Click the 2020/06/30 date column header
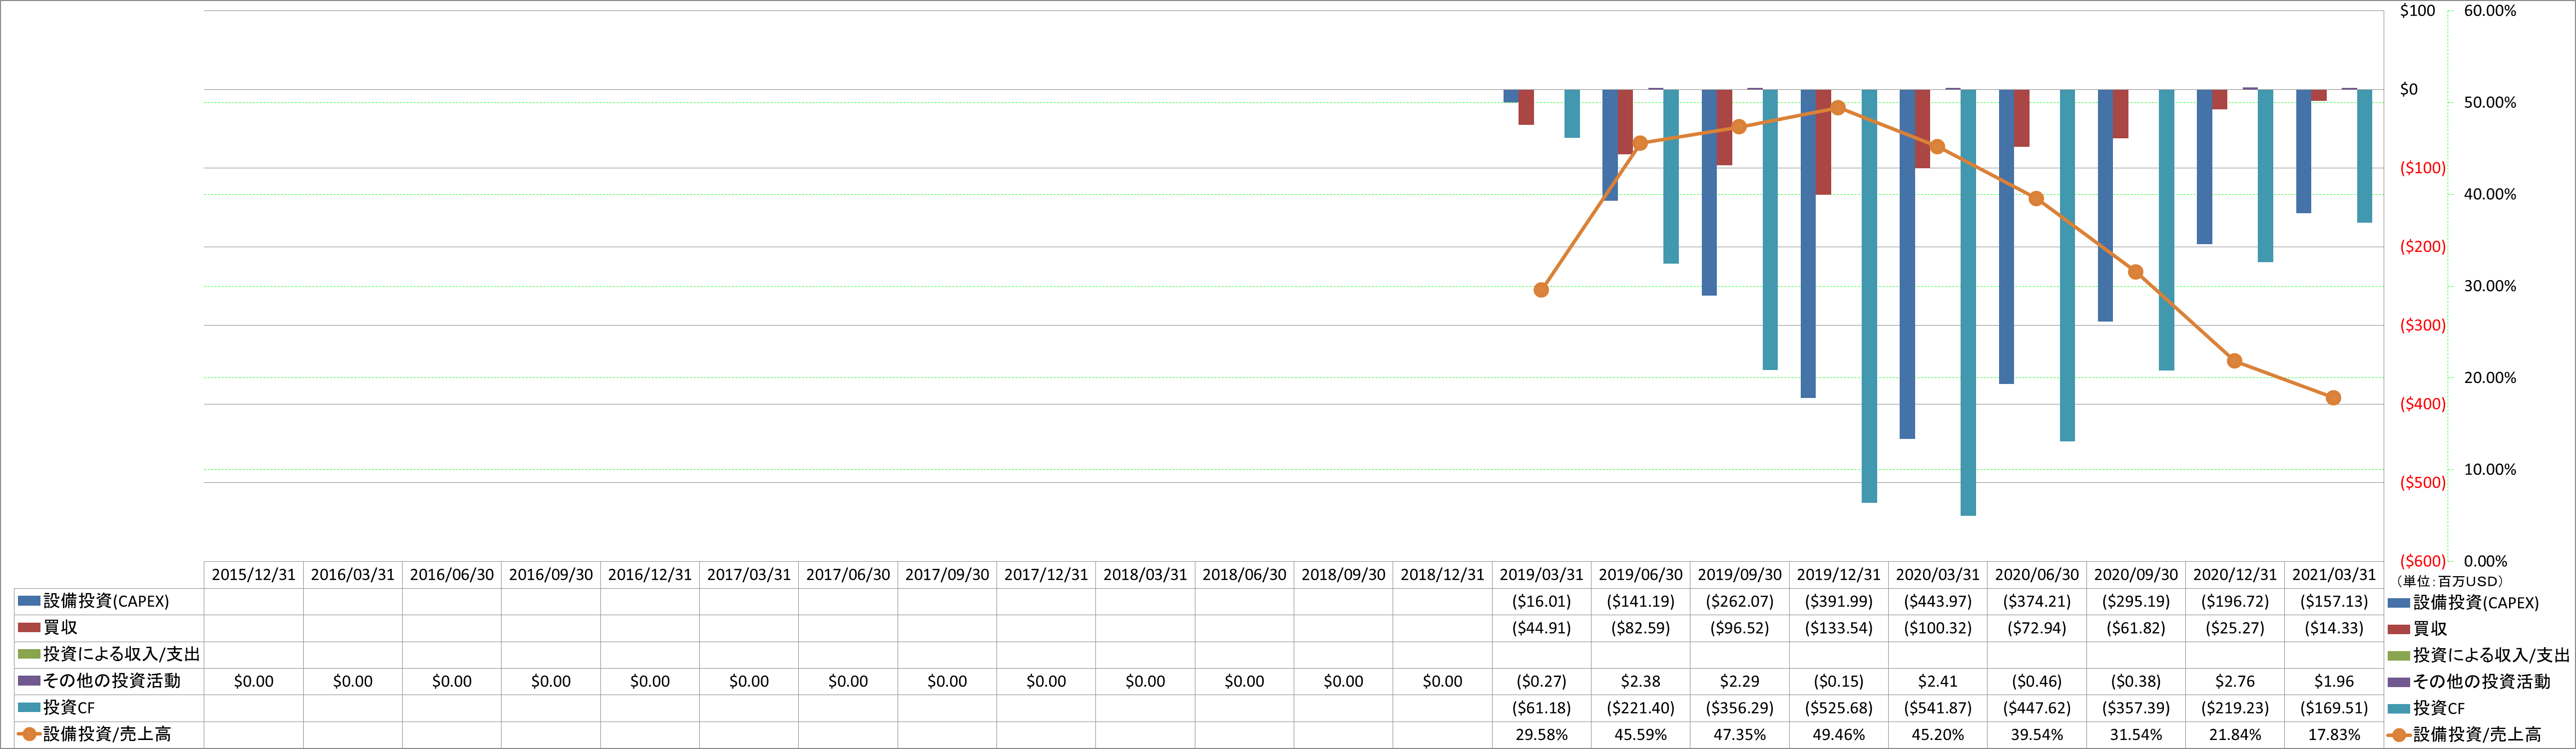 [x=2037, y=575]
